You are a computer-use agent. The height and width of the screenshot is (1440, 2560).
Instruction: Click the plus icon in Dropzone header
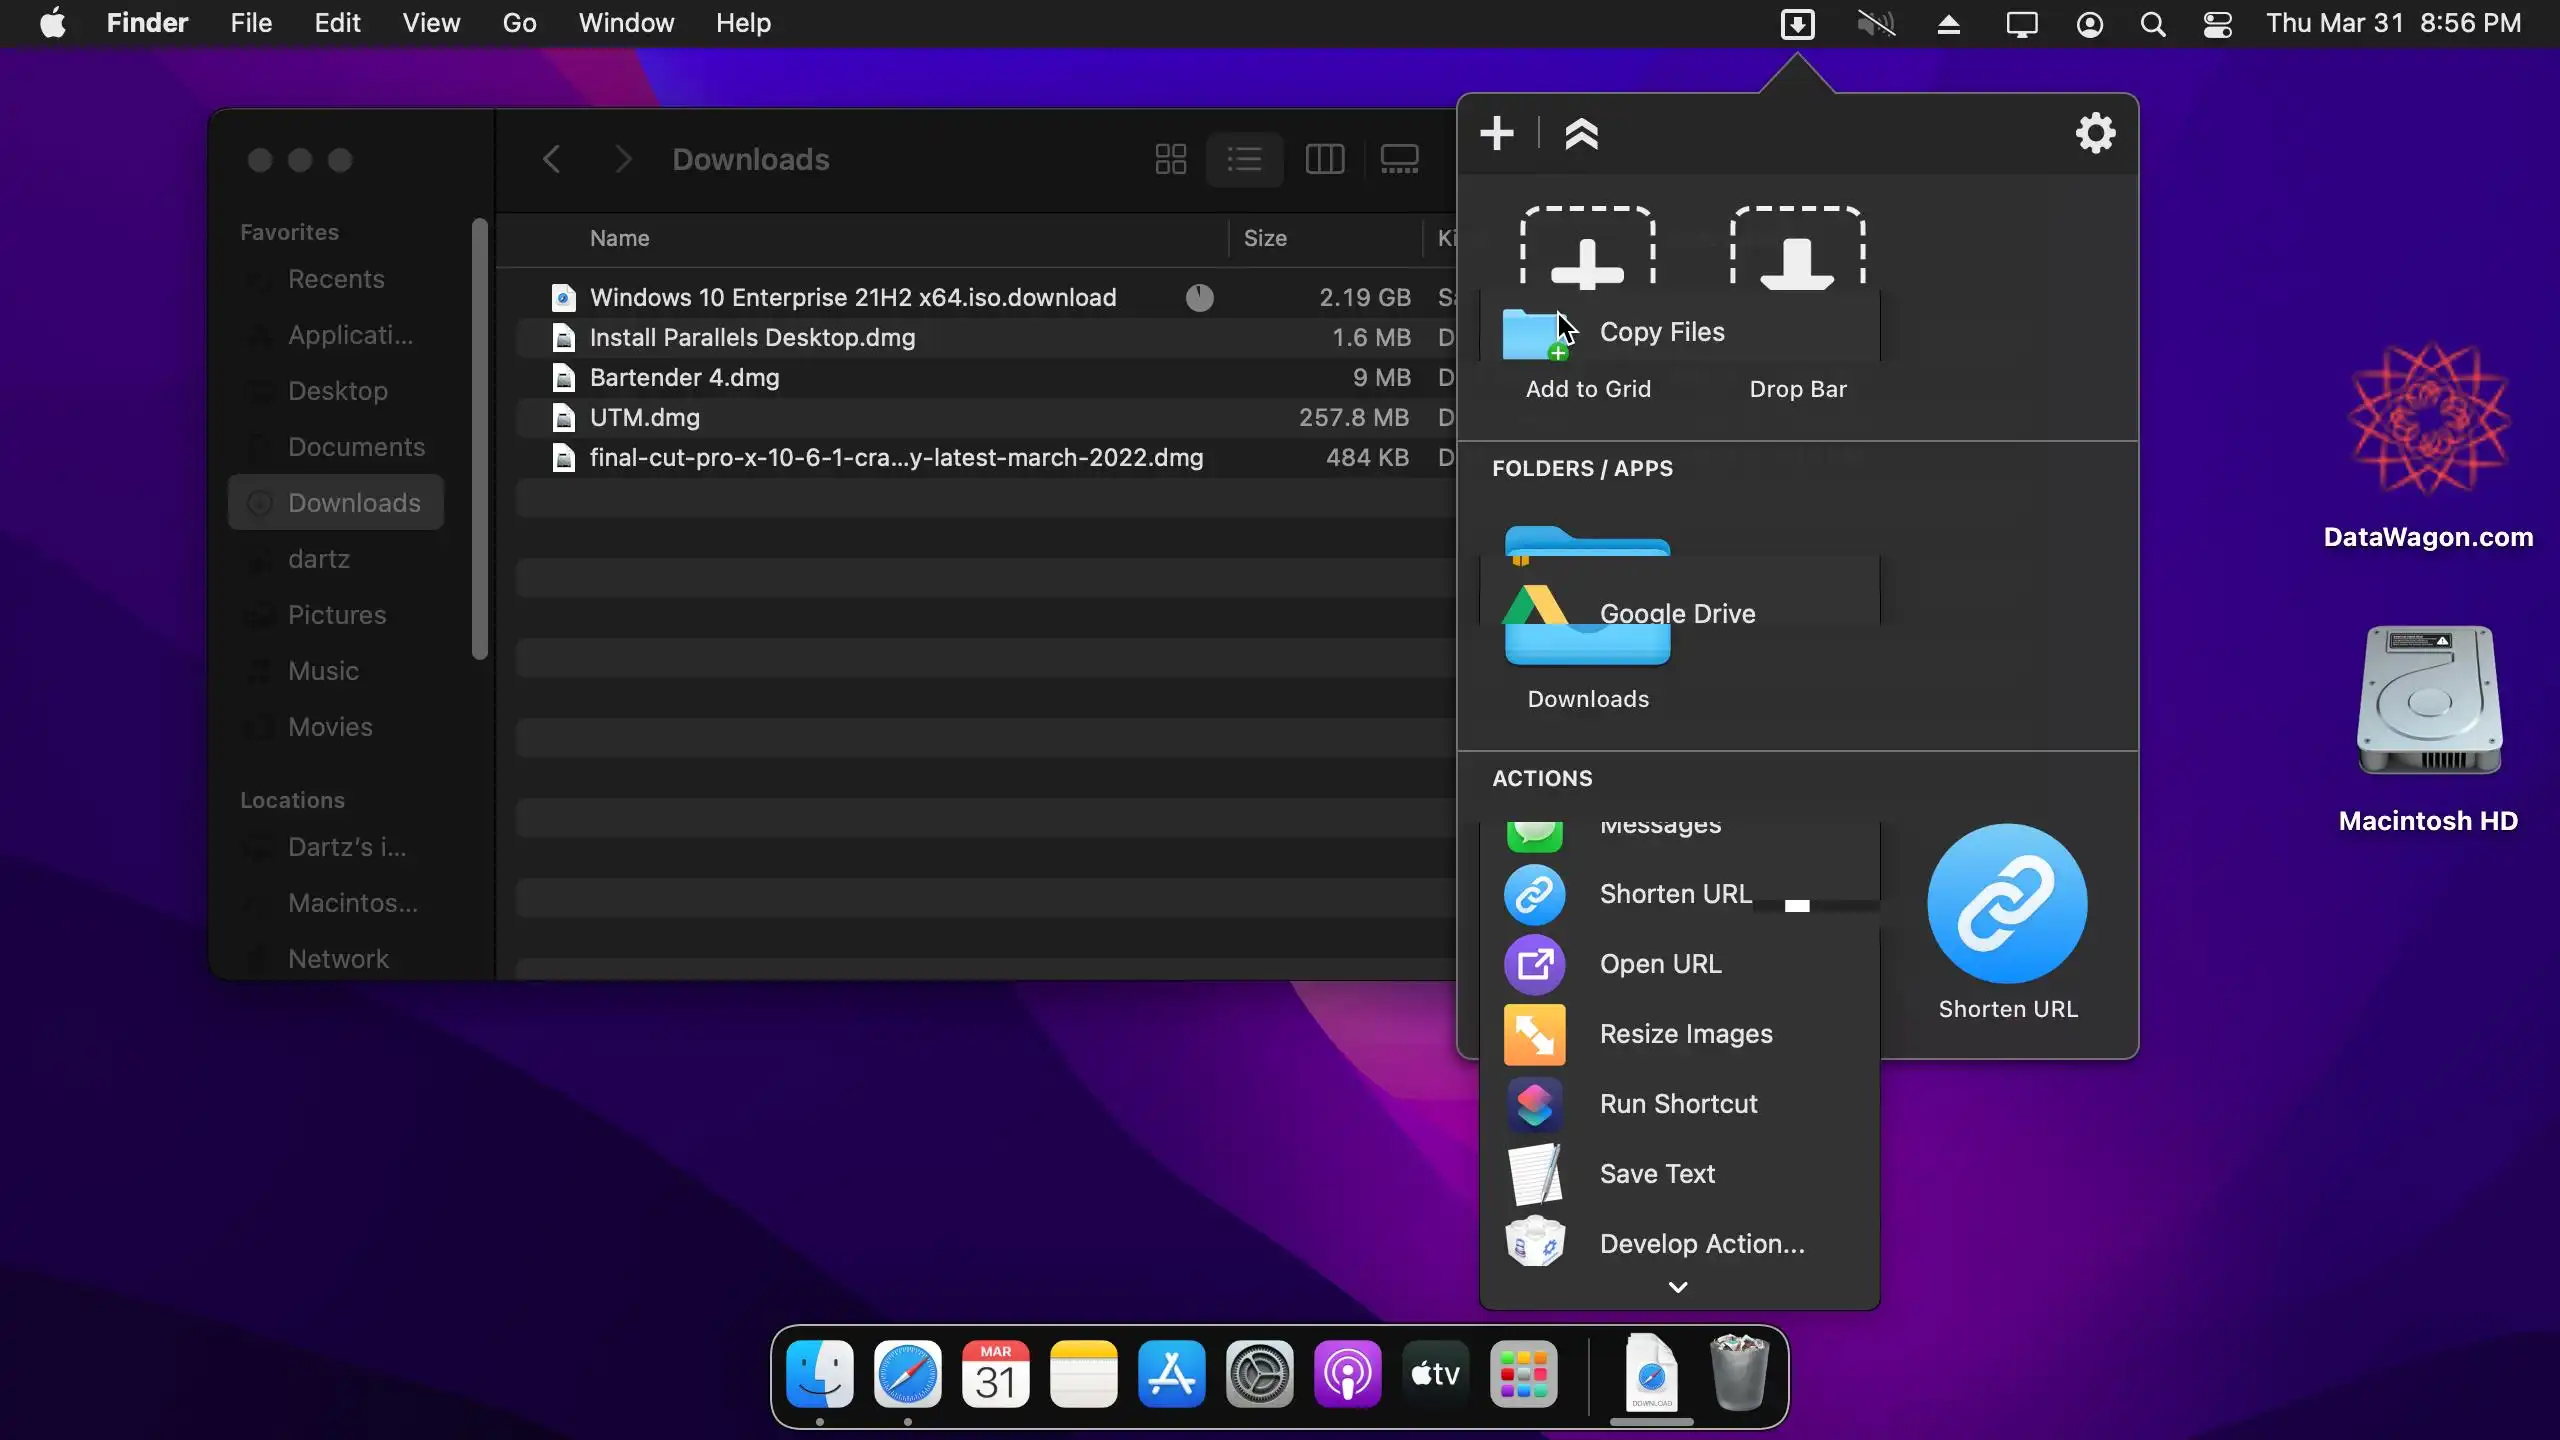(x=1497, y=133)
